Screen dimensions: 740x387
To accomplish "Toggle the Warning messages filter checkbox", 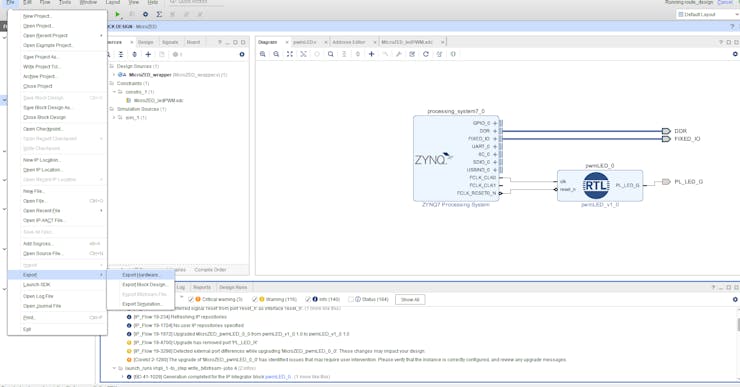I will (255, 299).
